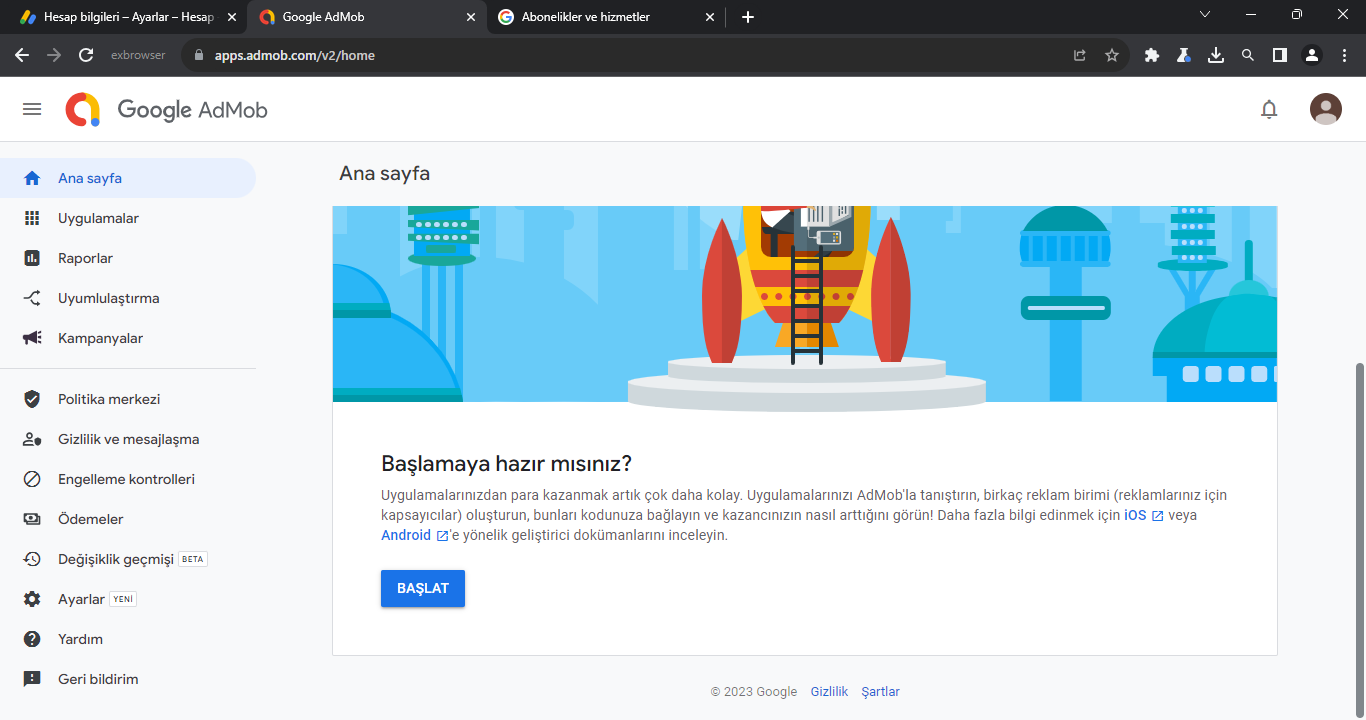Screen dimensions: 1366x720
Task: Open the Android developer docs link
Action: pos(415,535)
